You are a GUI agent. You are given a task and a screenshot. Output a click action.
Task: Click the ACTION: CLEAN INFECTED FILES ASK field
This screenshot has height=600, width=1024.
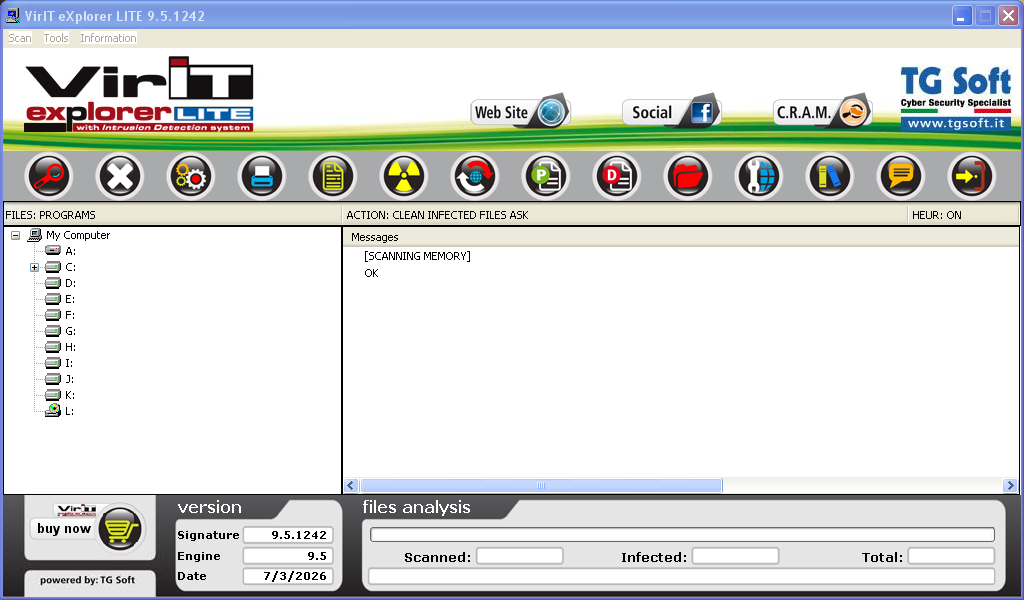(x=624, y=215)
